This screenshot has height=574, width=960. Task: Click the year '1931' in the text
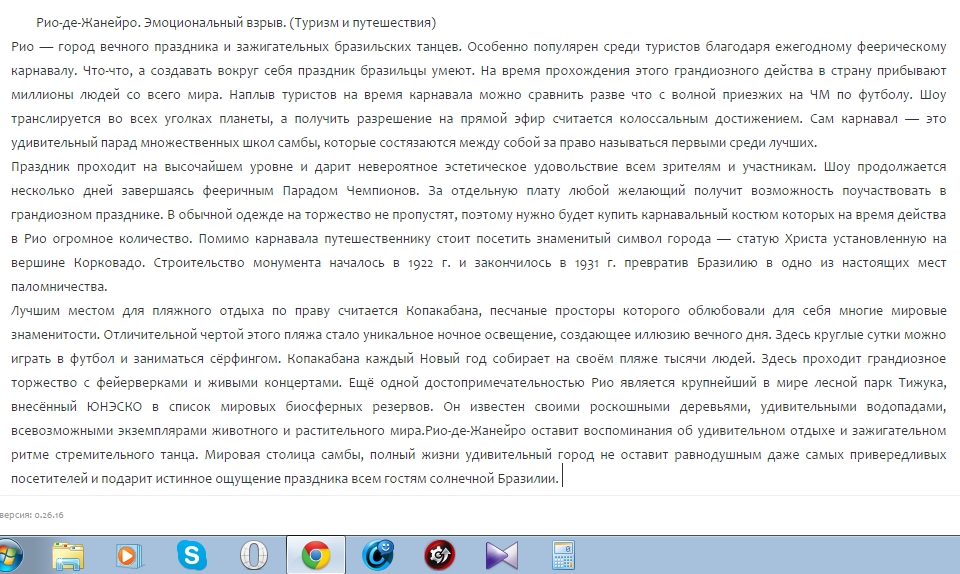click(x=587, y=263)
